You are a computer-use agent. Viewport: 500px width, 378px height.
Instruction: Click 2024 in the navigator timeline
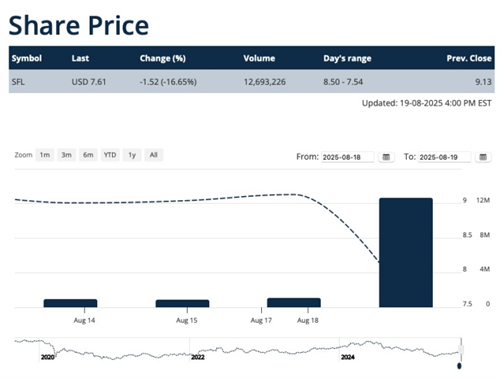click(348, 357)
